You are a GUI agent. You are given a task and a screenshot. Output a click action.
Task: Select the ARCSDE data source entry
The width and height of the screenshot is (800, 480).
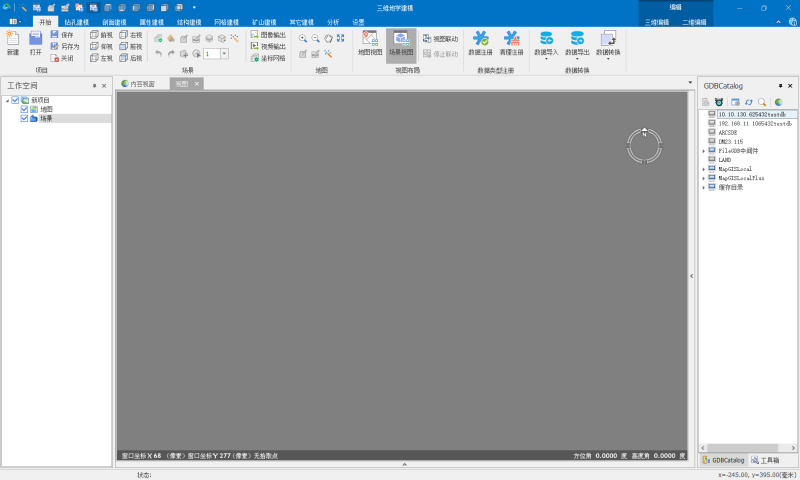727,132
